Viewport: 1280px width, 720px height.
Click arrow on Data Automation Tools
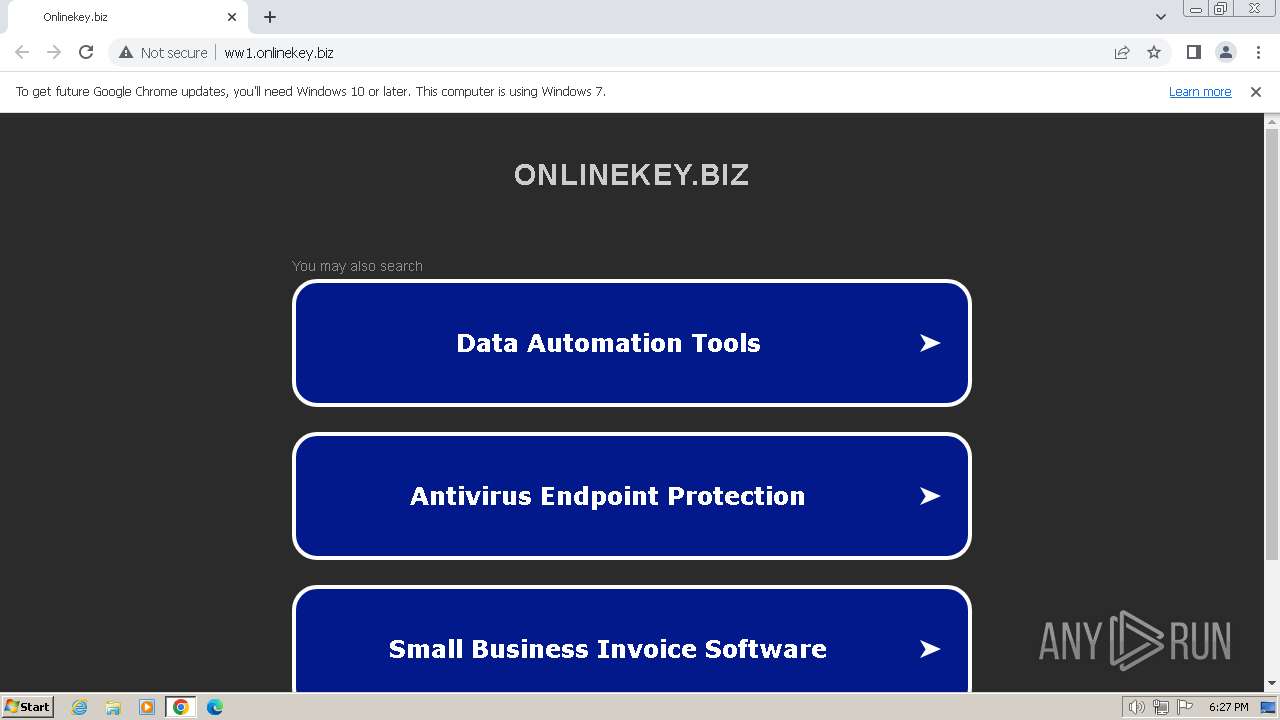coord(930,343)
